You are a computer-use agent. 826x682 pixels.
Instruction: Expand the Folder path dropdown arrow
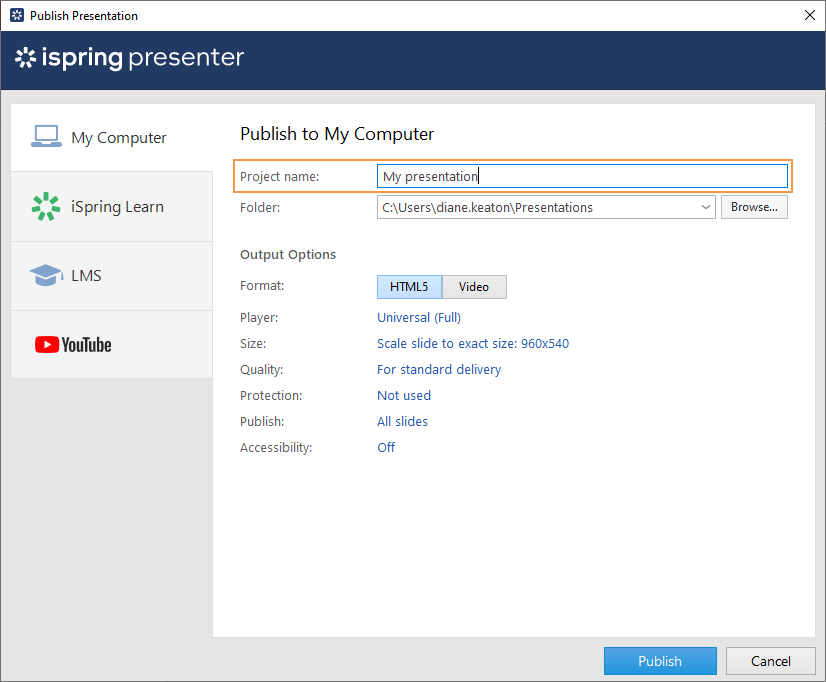[706, 207]
